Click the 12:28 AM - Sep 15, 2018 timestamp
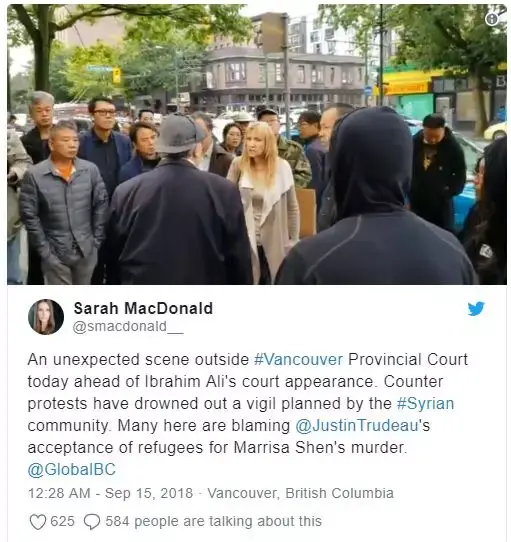 point(111,493)
